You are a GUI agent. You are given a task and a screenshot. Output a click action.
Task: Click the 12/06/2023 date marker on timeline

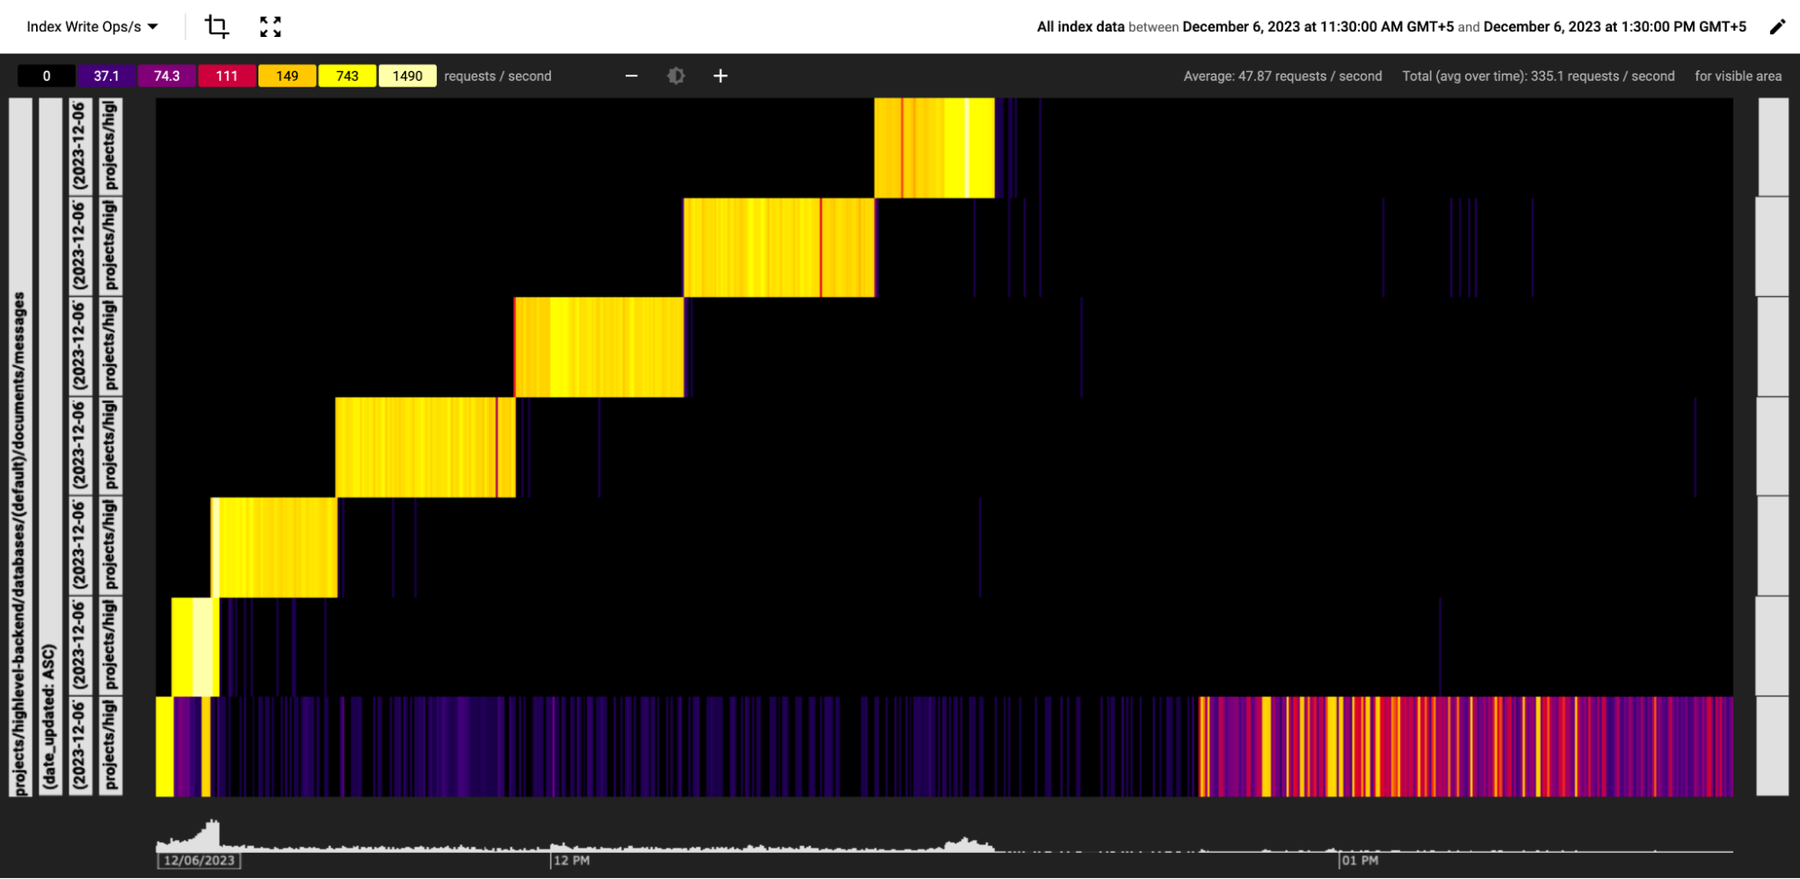coord(199,860)
